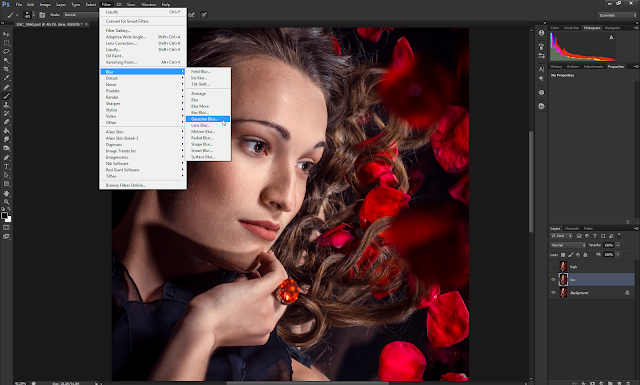This screenshot has height=385, width=640.
Task: Lock layer position with move lock icon
Action: (578, 255)
